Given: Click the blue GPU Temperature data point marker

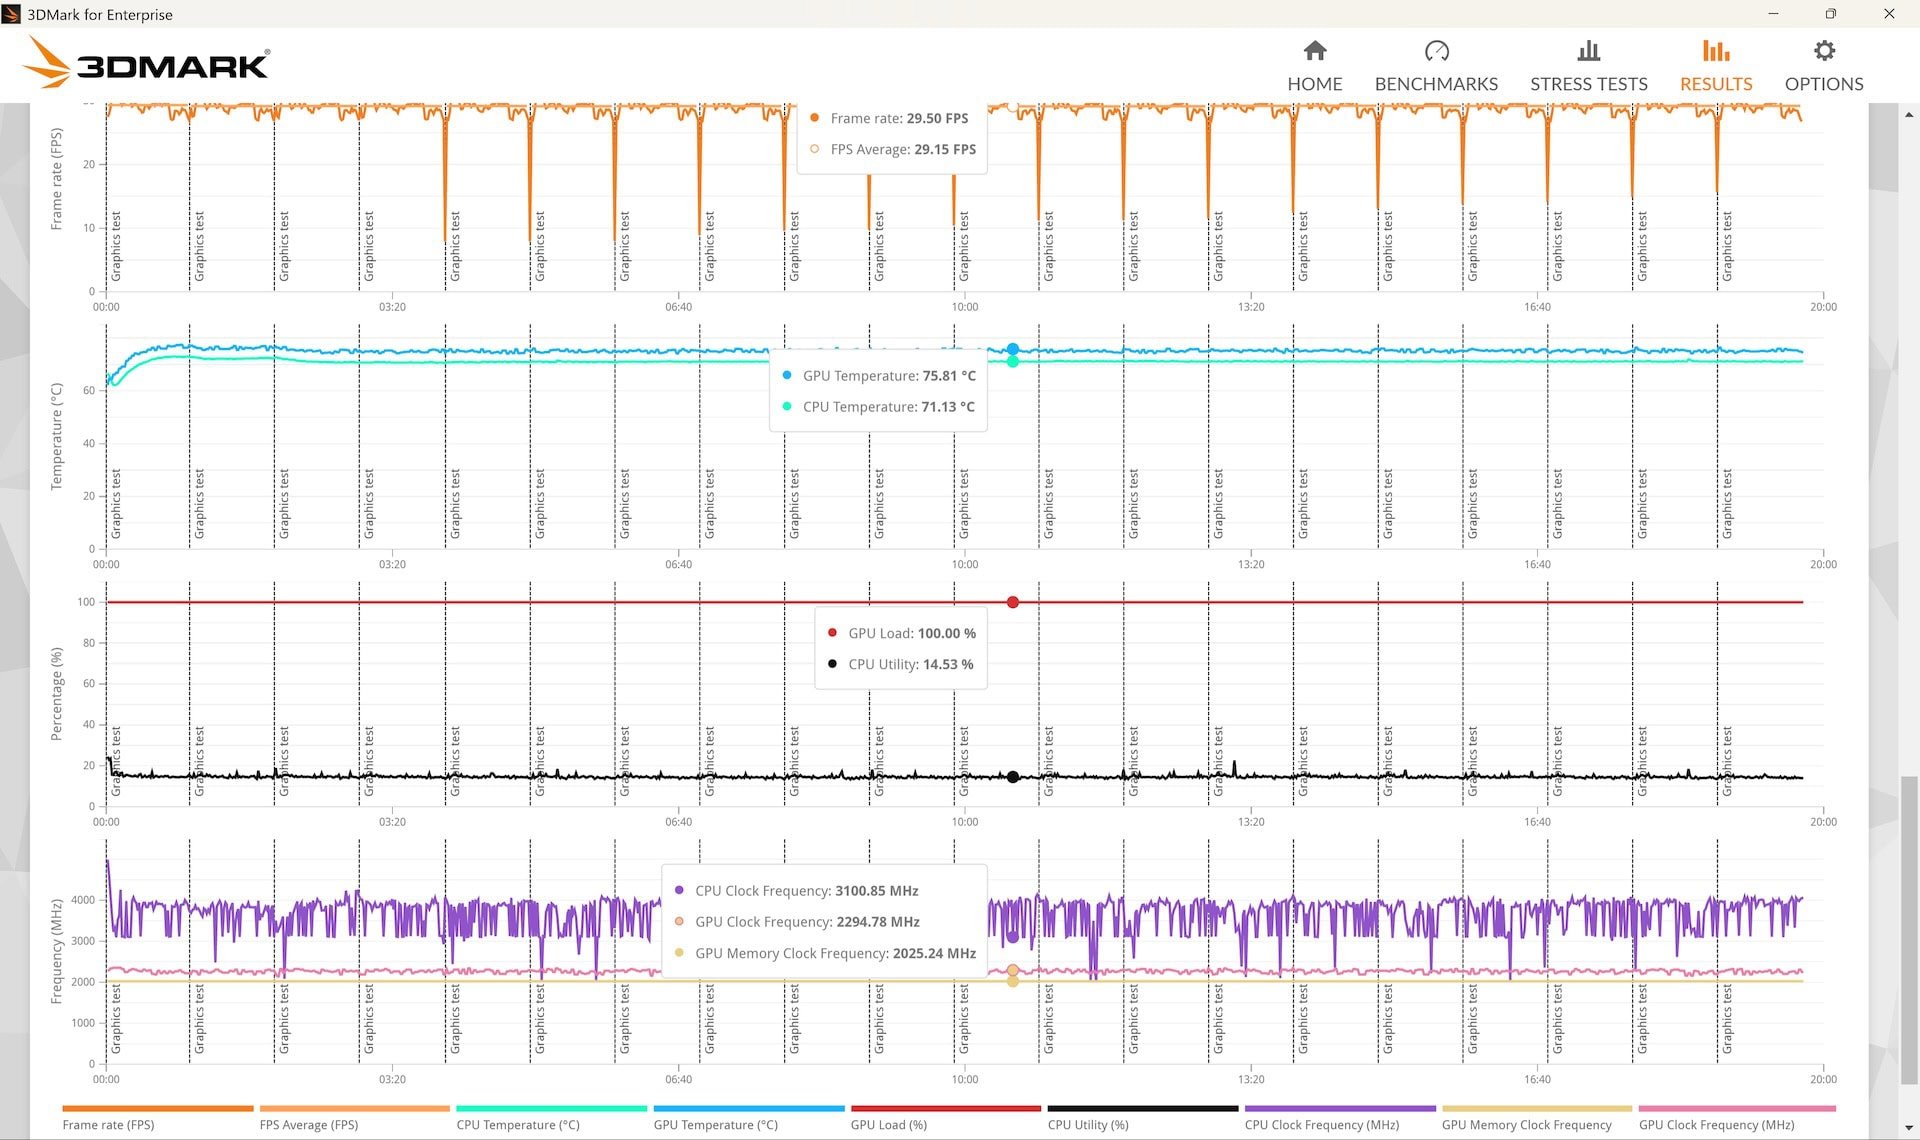Looking at the screenshot, I should coord(1013,349).
